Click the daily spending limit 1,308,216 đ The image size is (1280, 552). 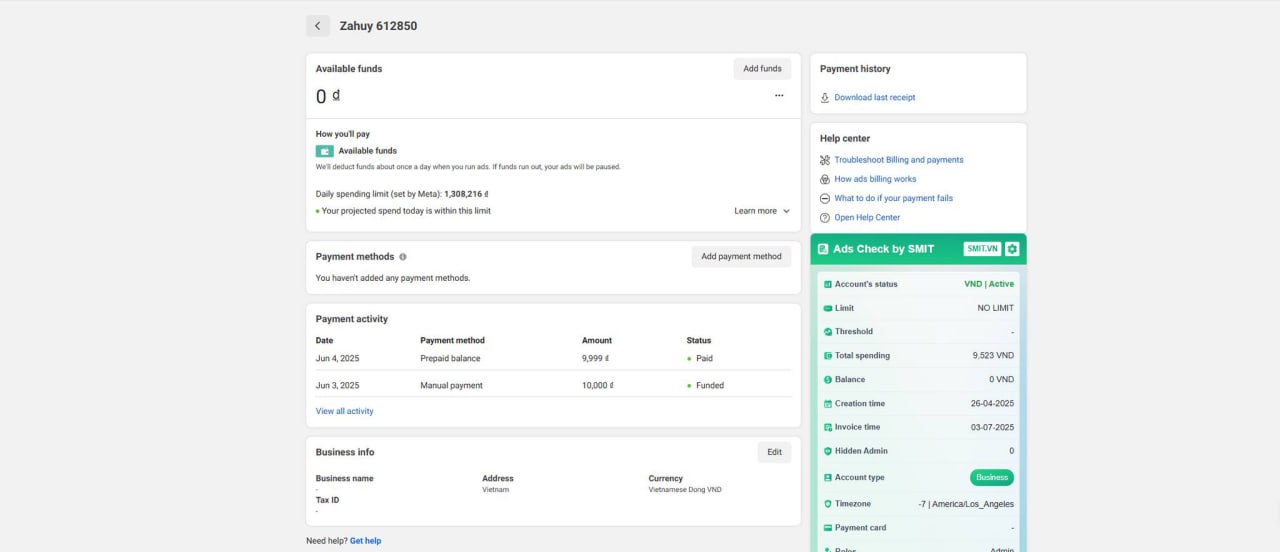point(466,194)
